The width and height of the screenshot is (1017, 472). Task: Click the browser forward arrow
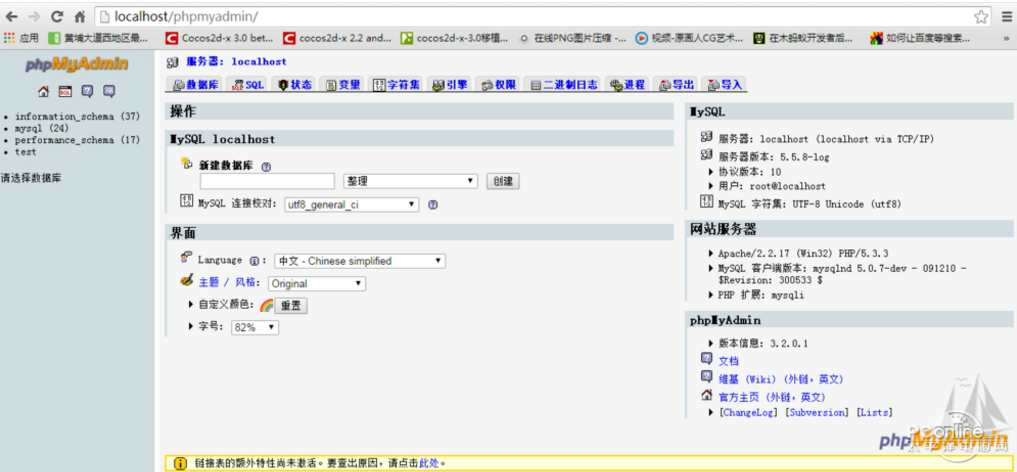[34, 16]
